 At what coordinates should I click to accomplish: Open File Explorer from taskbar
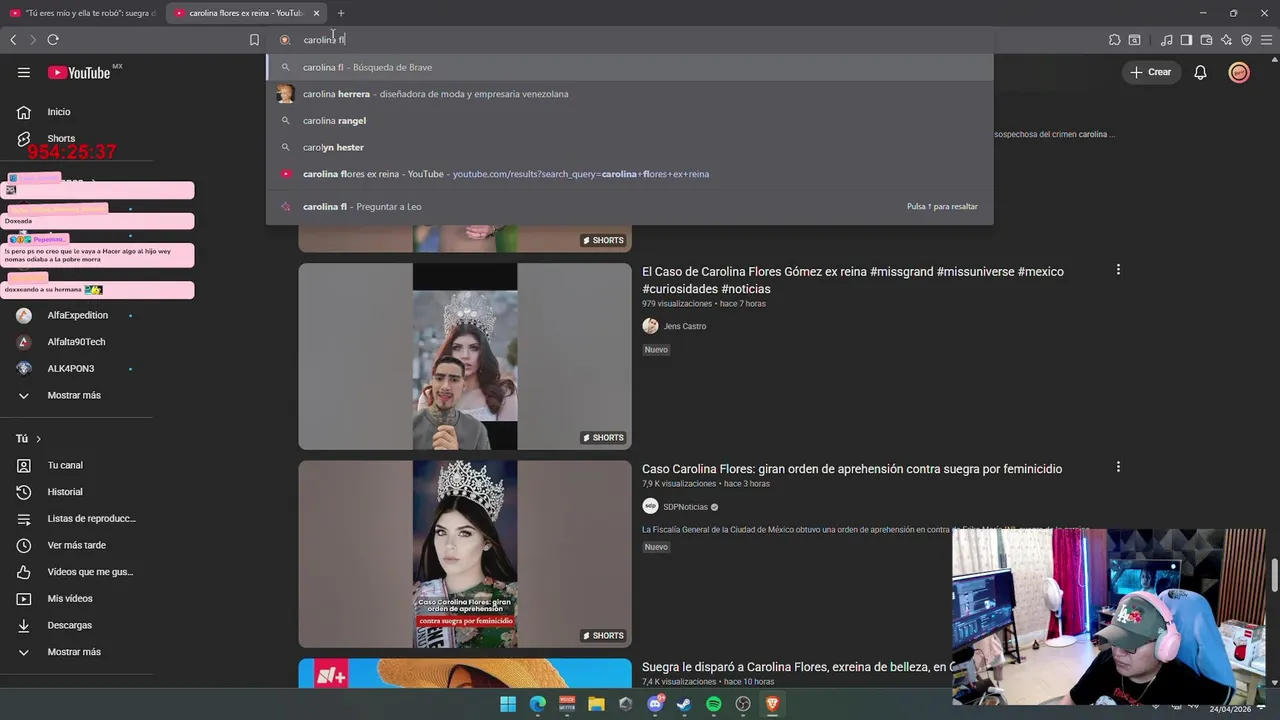click(x=596, y=704)
